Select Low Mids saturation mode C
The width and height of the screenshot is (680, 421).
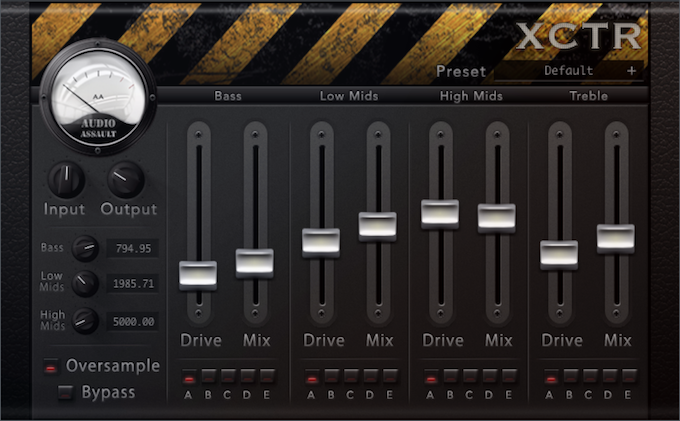click(351, 376)
